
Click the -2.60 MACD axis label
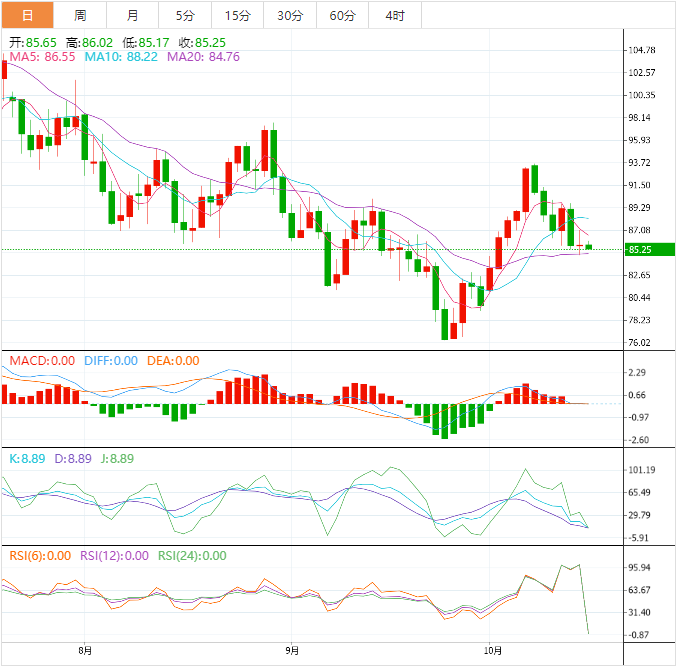[639, 440]
